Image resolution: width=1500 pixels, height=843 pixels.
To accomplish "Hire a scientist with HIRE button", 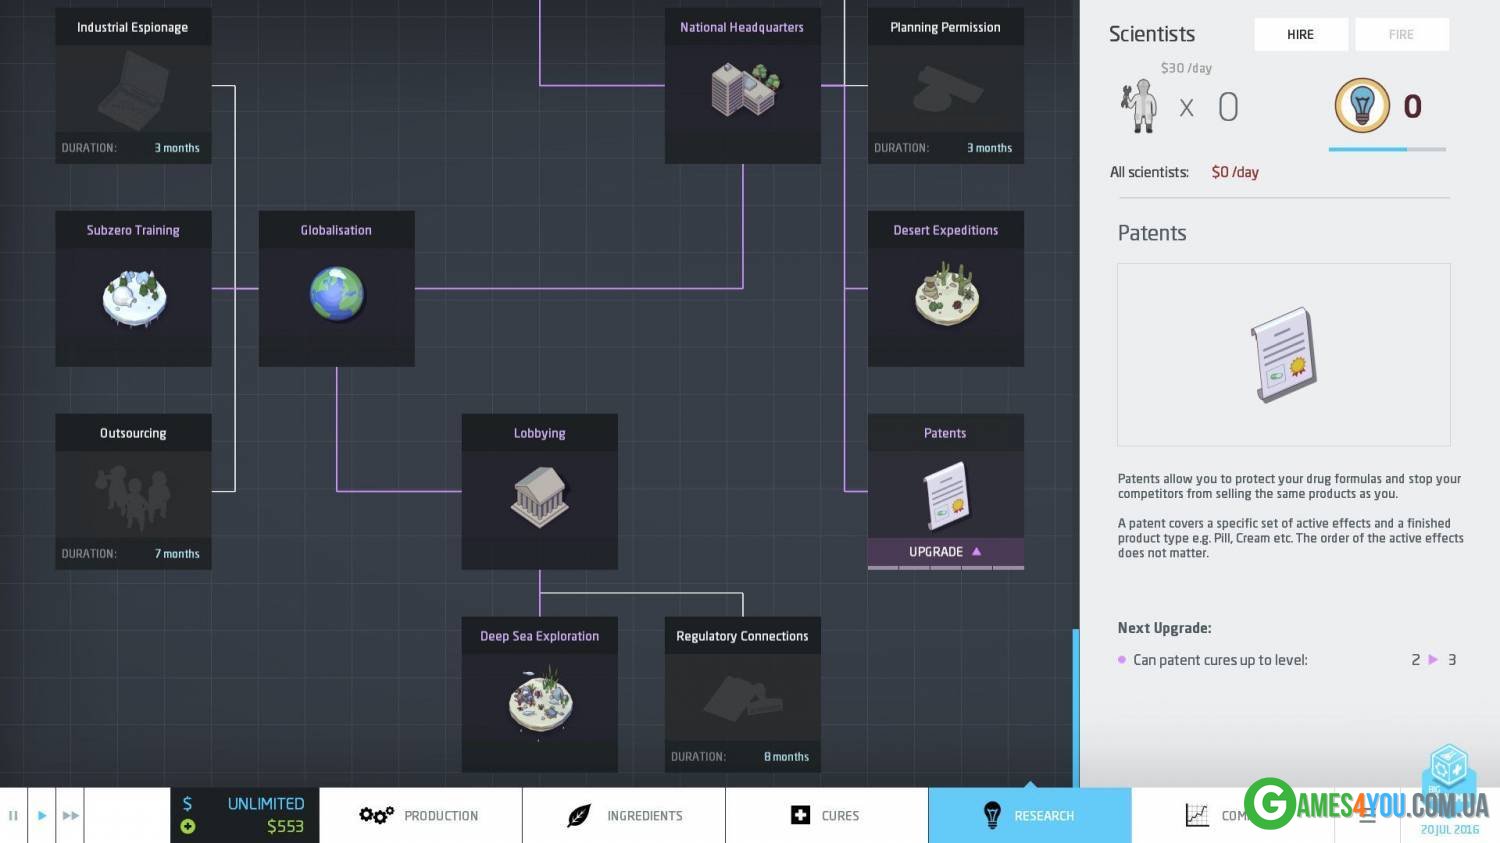I will [x=1300, y=35].
